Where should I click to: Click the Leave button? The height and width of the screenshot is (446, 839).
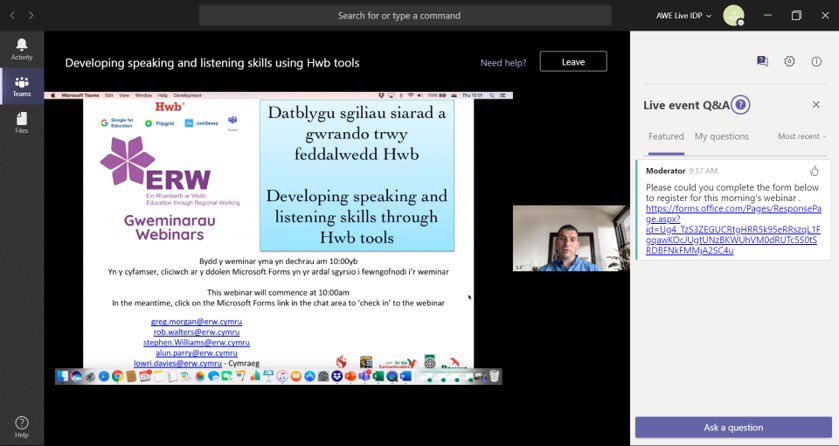coord(573,61)
